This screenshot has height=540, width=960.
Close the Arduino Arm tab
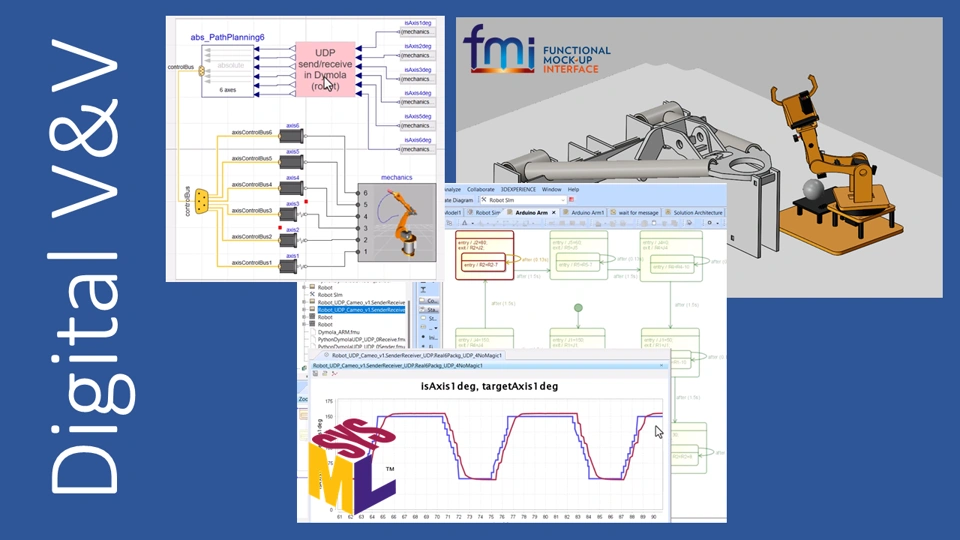[553, 212]
